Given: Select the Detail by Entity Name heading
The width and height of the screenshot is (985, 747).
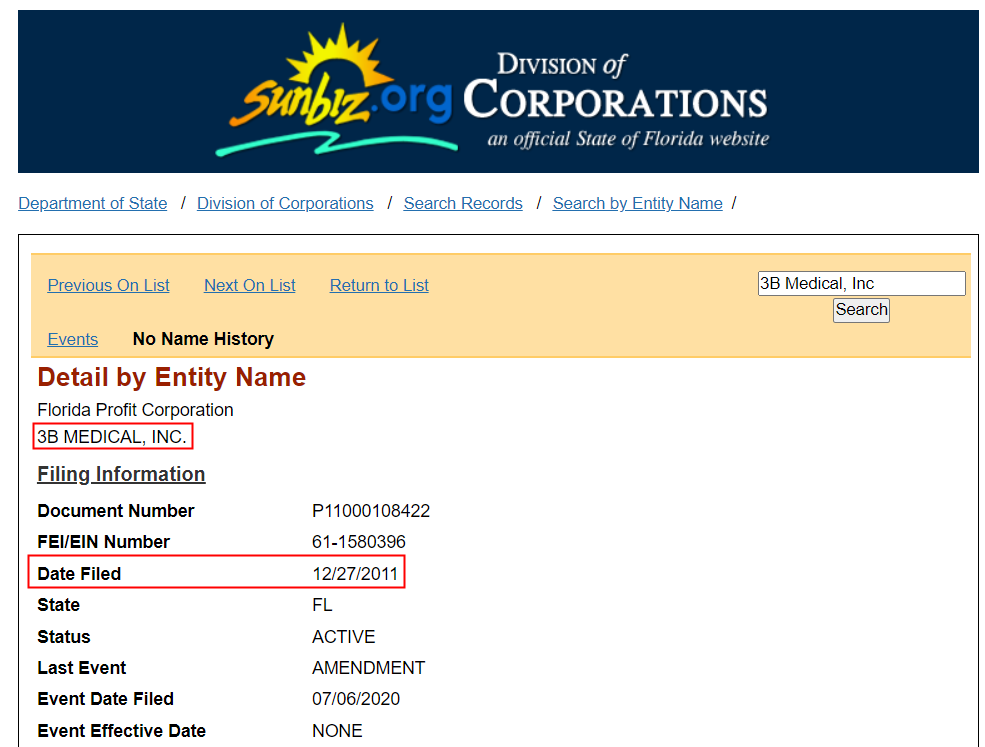Looking at the screenshot, I should (171, 377).
